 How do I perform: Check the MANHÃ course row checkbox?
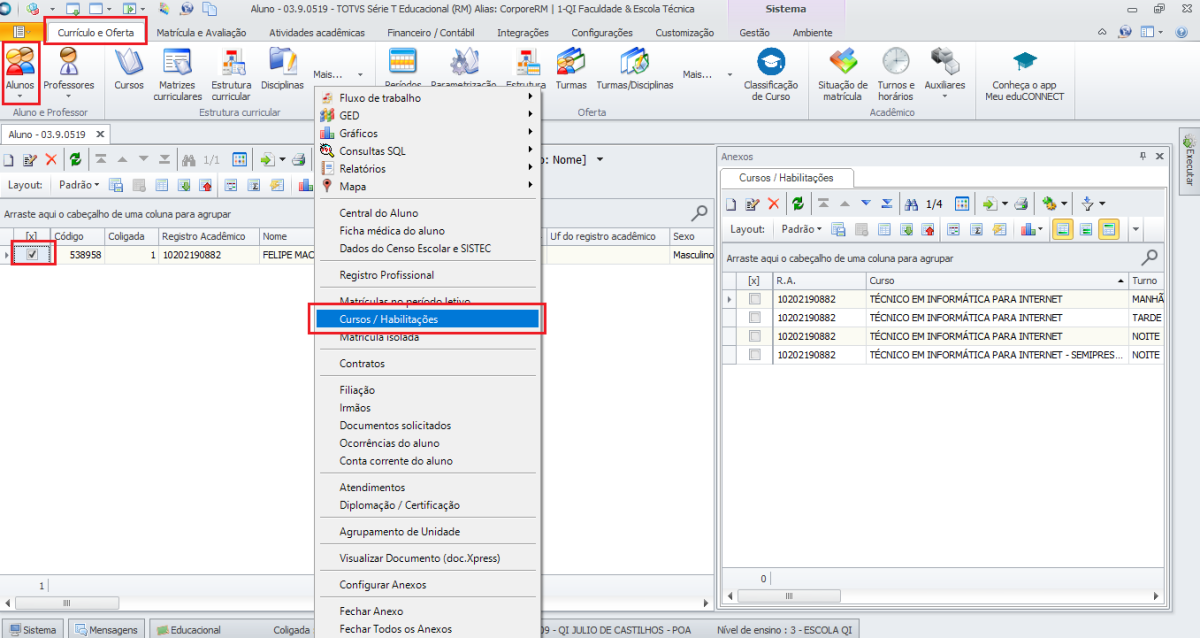754,299
